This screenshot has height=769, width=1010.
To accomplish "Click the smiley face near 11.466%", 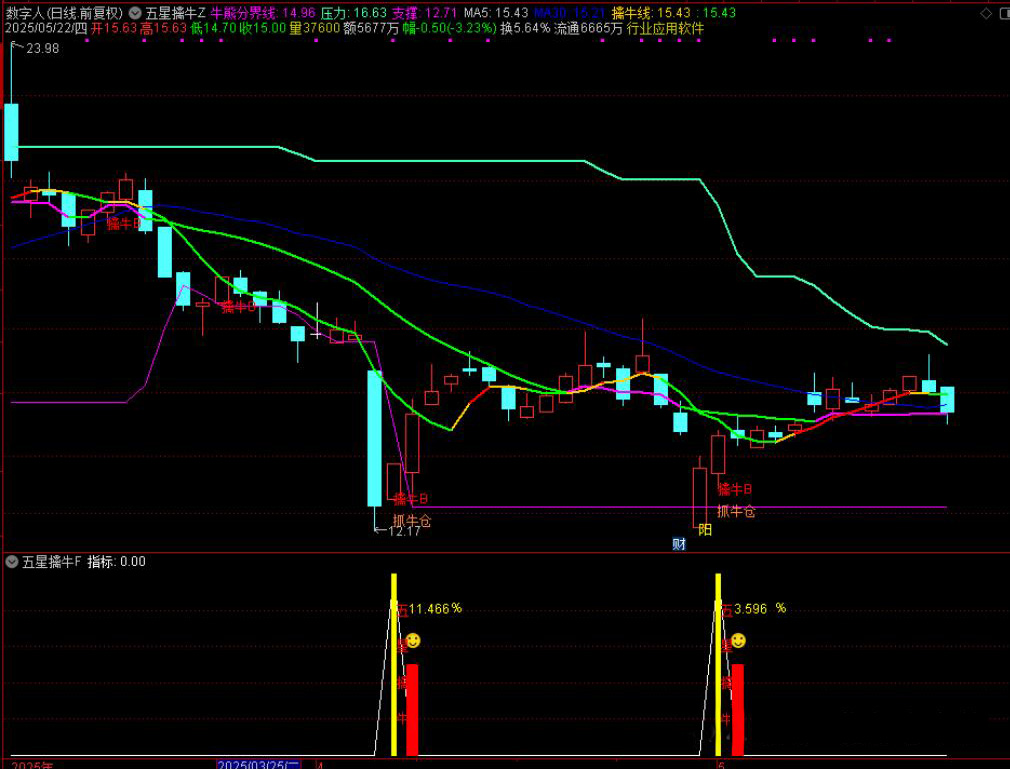I will coord(413,640).
